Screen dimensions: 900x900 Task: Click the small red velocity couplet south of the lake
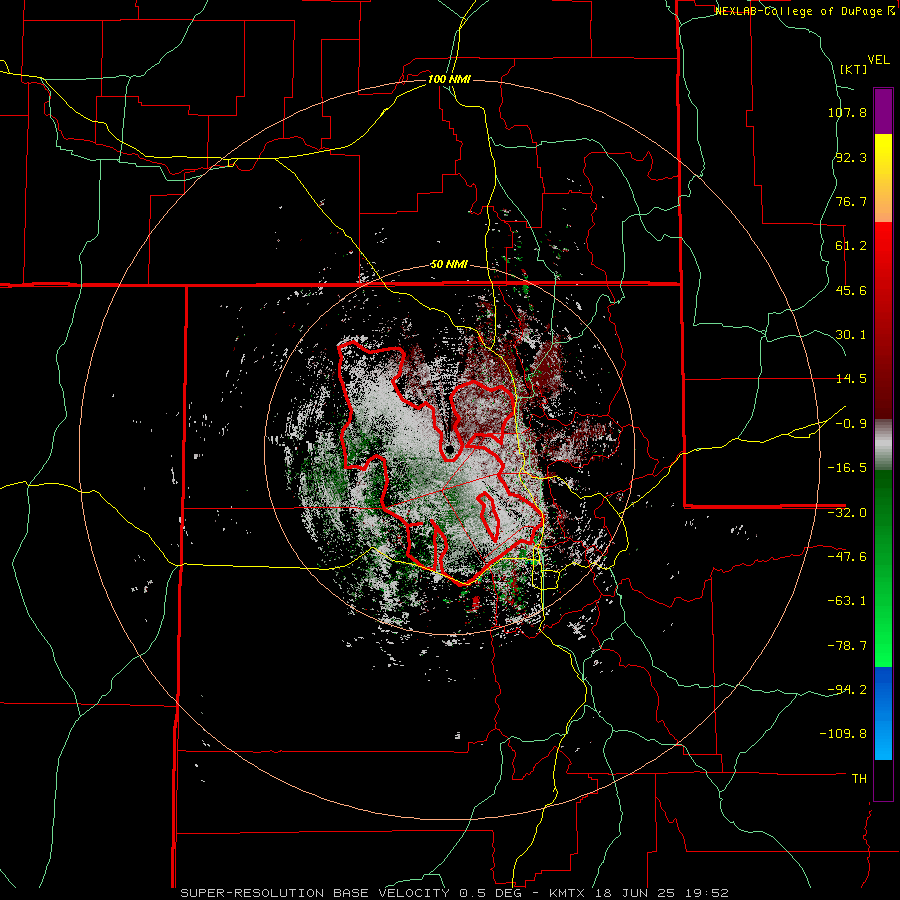(x=475, y=602)
